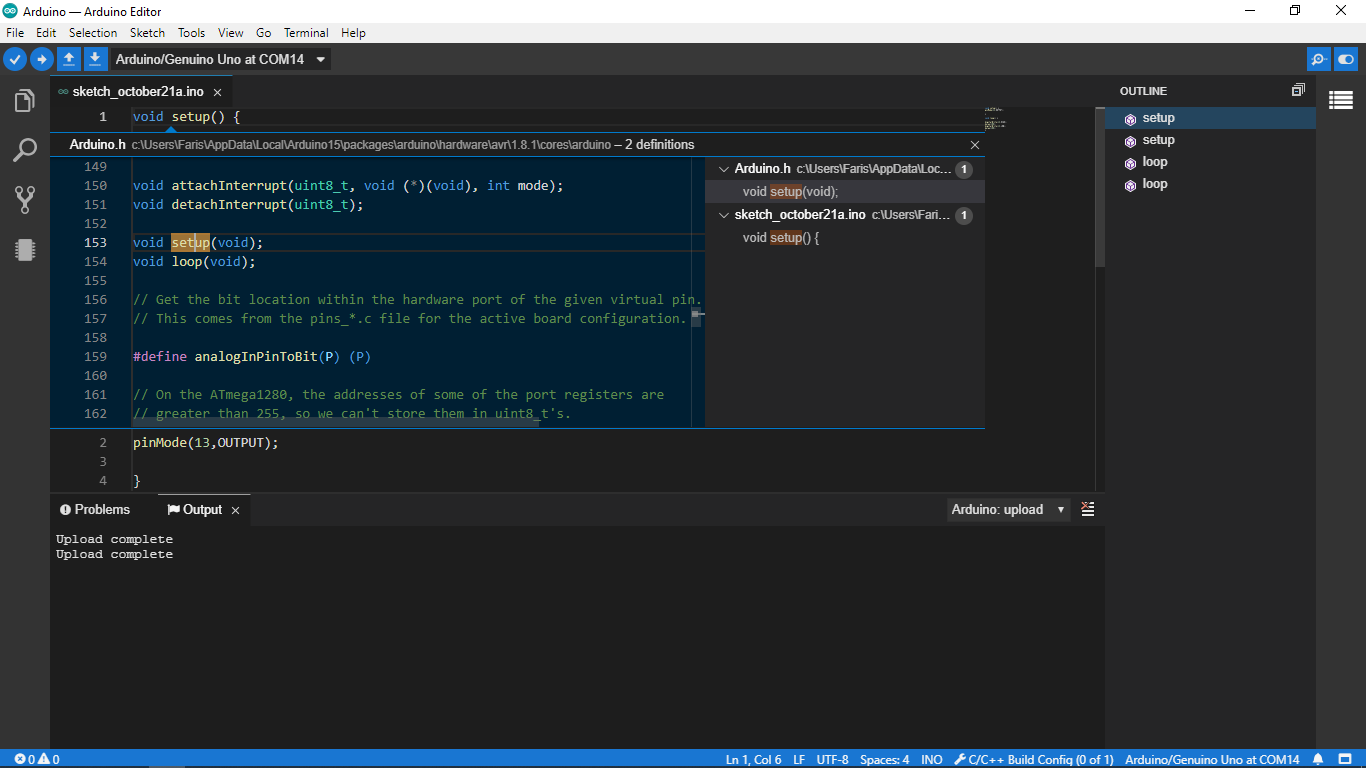1366x768 pixels.
Task: Open the Source Control sidebar icon
Action: 25,199
